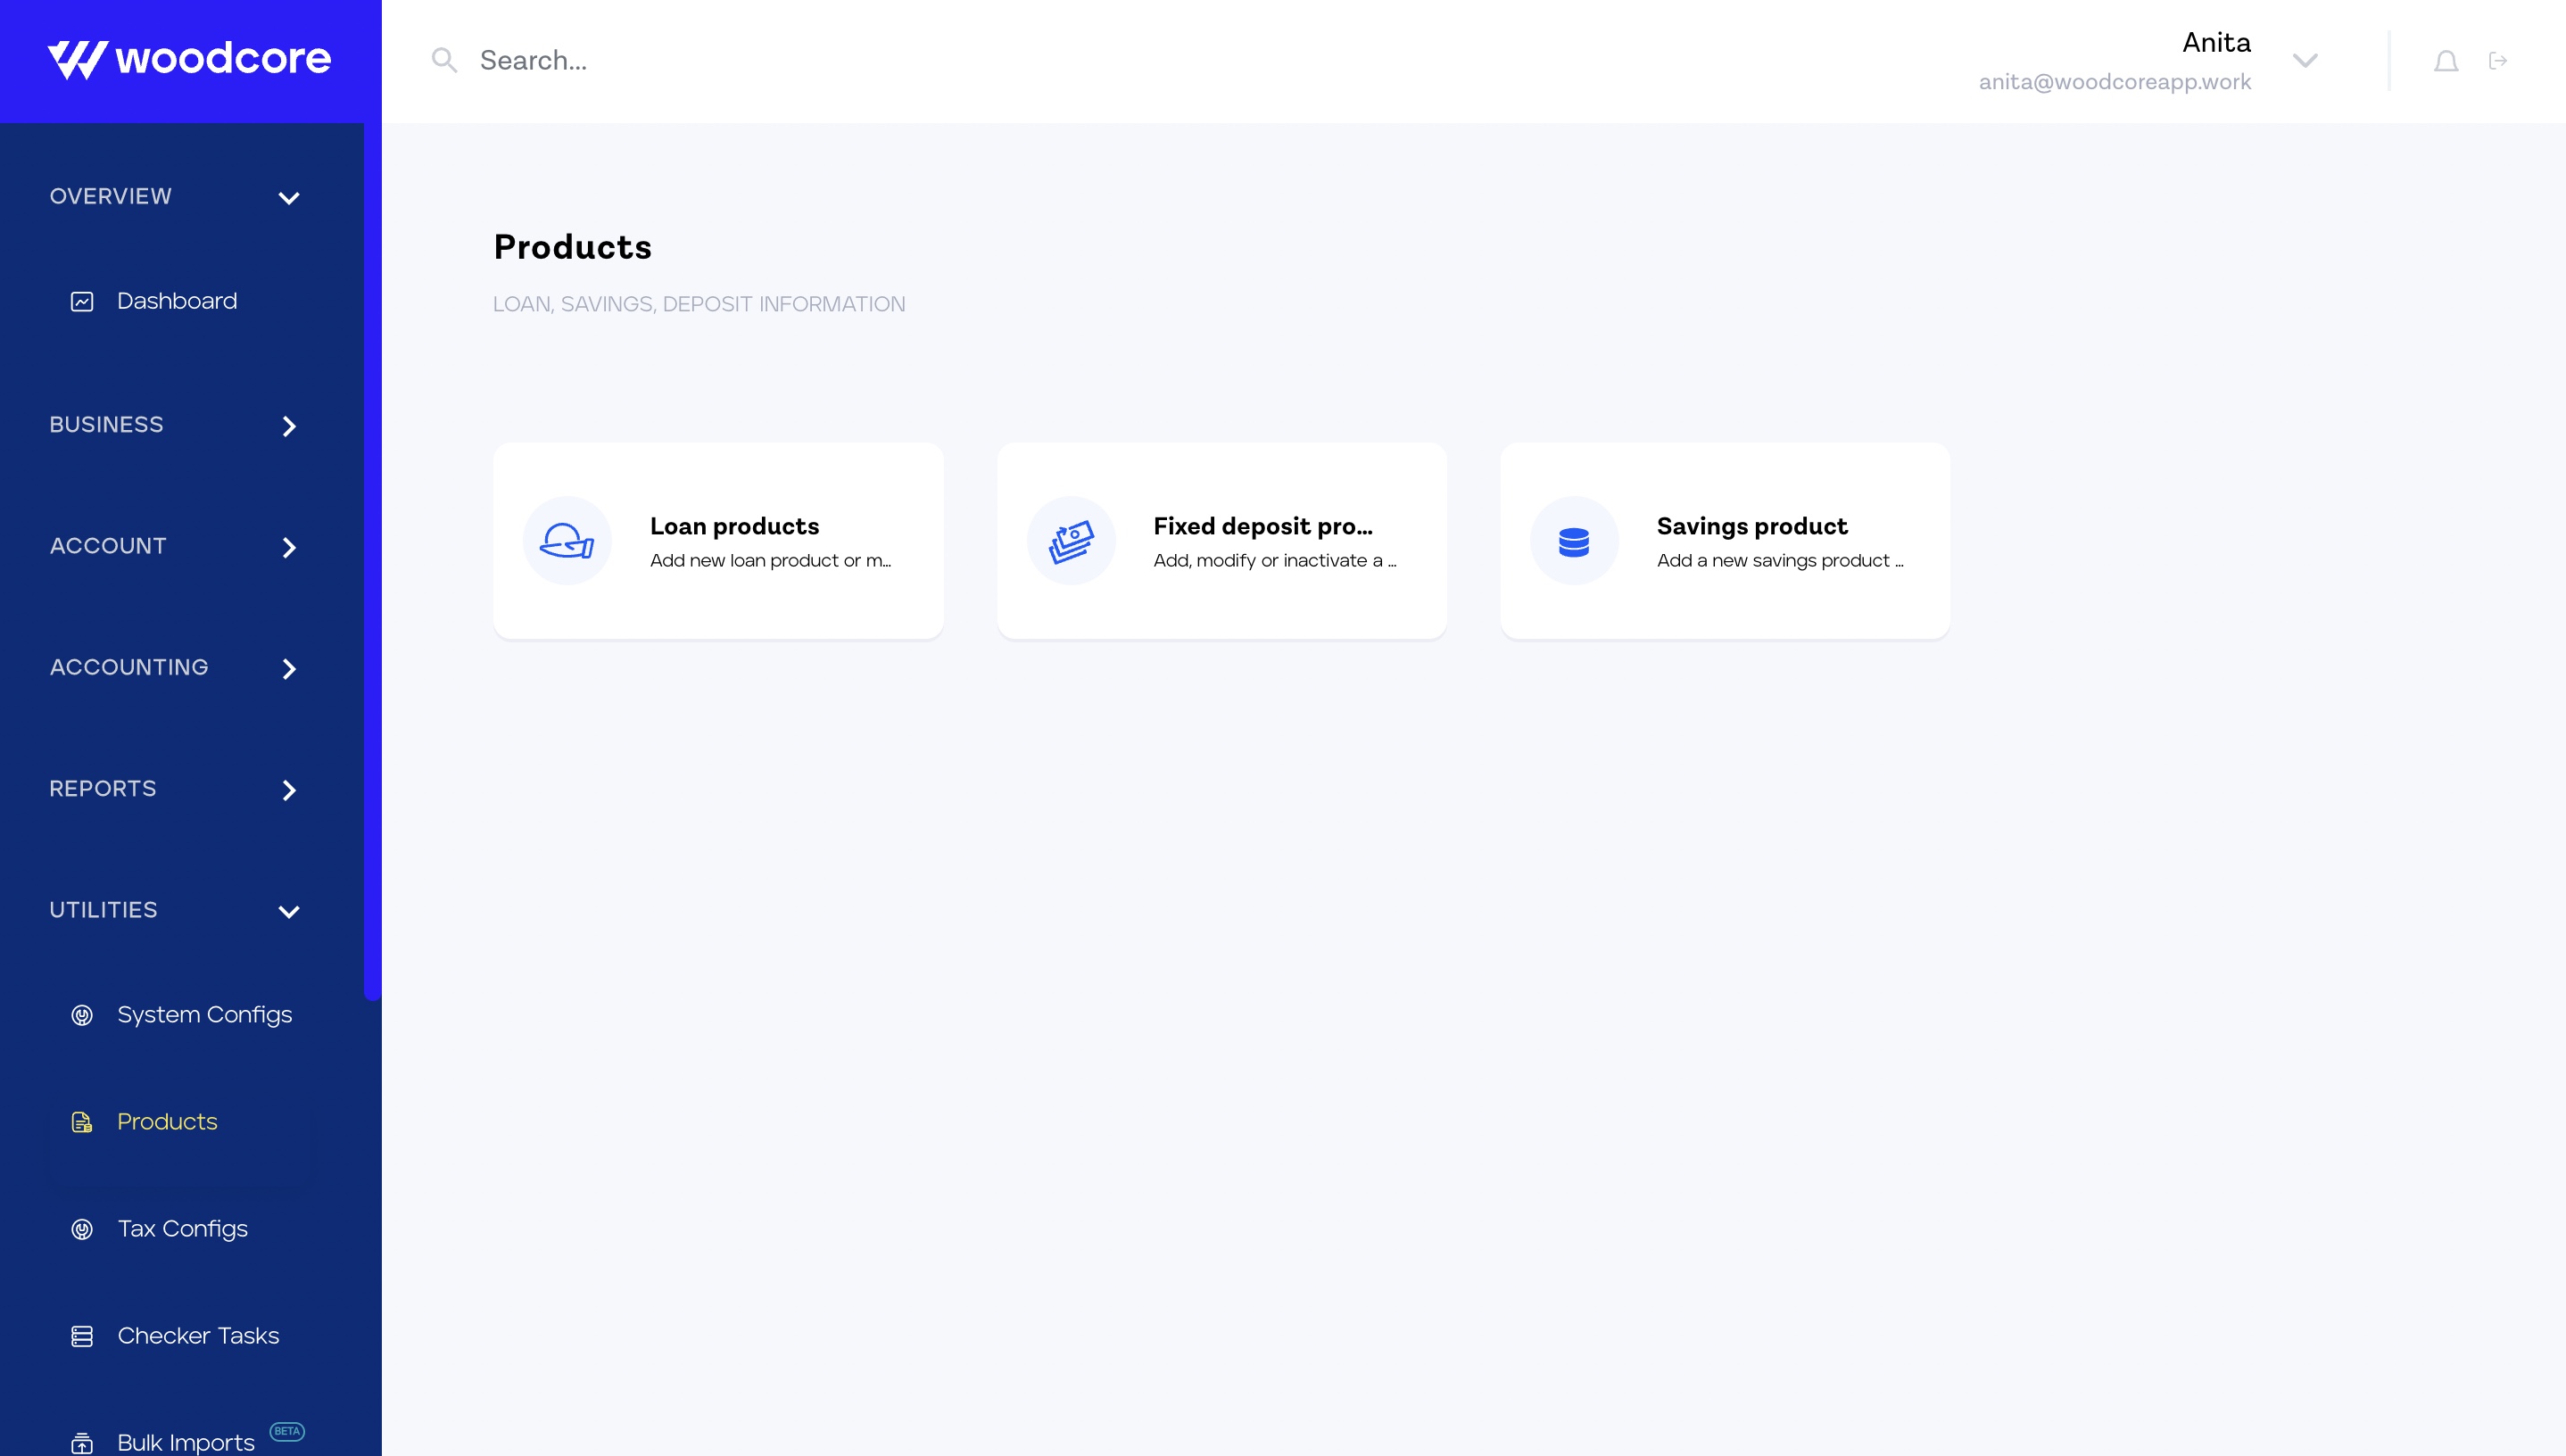Open the Savings product card title

click(x=1751, y=526)
